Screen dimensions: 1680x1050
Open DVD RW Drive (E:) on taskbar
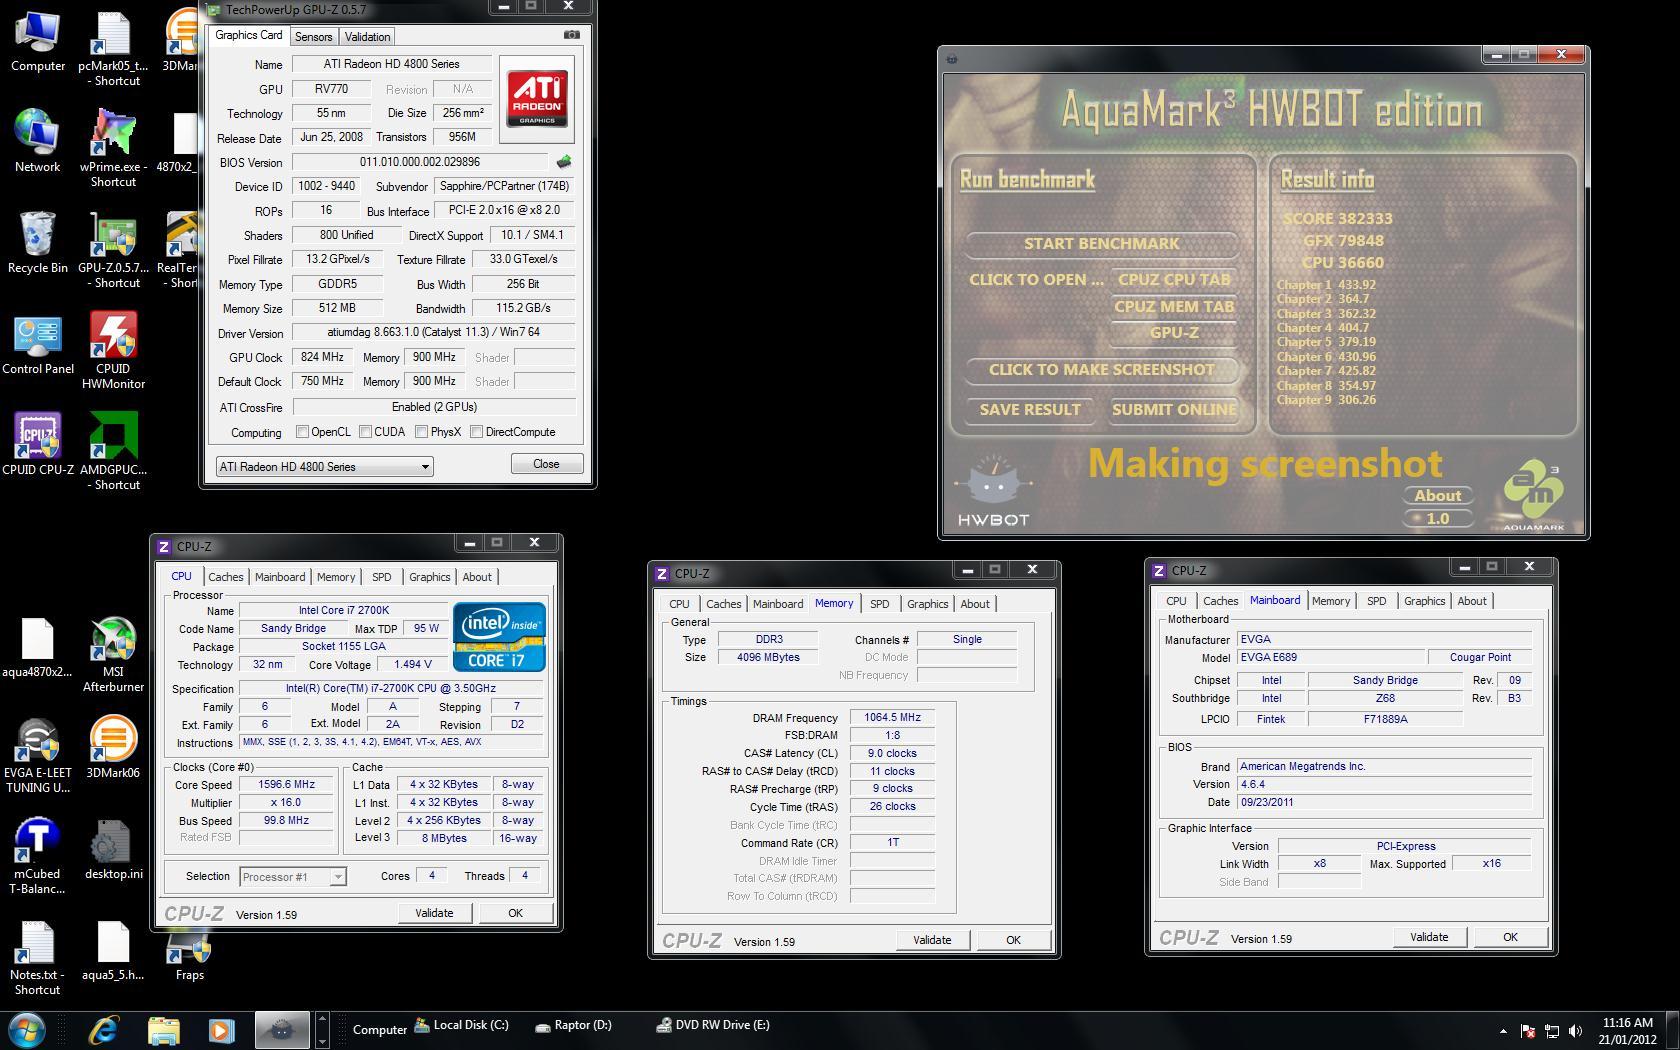(x=713, y=1025)
